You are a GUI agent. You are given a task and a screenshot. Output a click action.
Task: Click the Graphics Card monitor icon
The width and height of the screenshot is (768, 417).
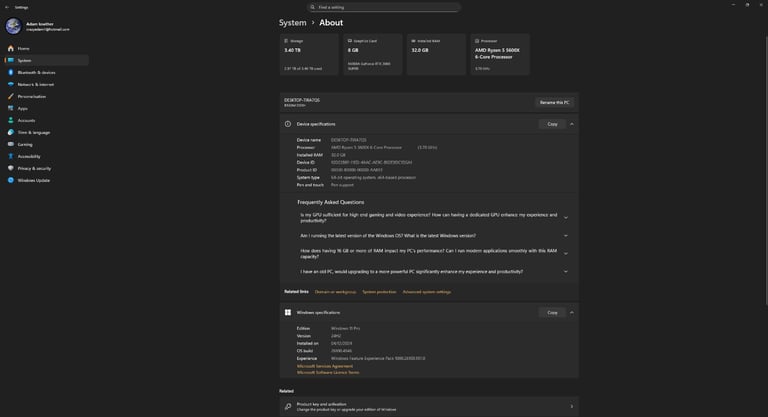point(350,41)
